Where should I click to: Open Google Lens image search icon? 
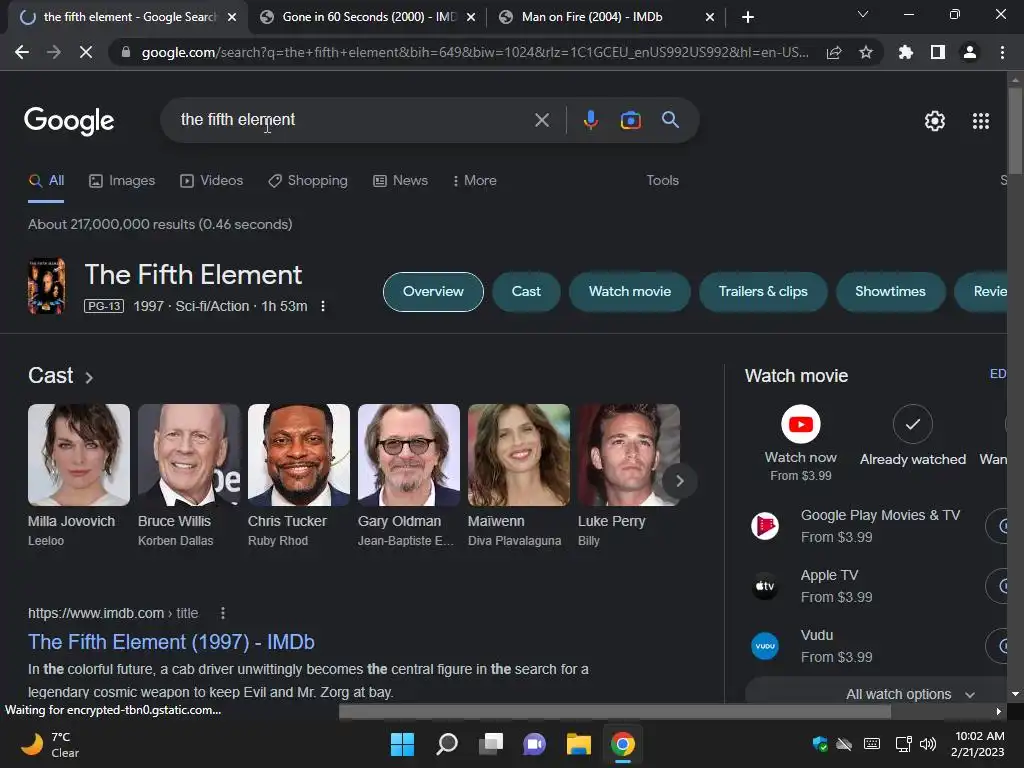point(630,120)
